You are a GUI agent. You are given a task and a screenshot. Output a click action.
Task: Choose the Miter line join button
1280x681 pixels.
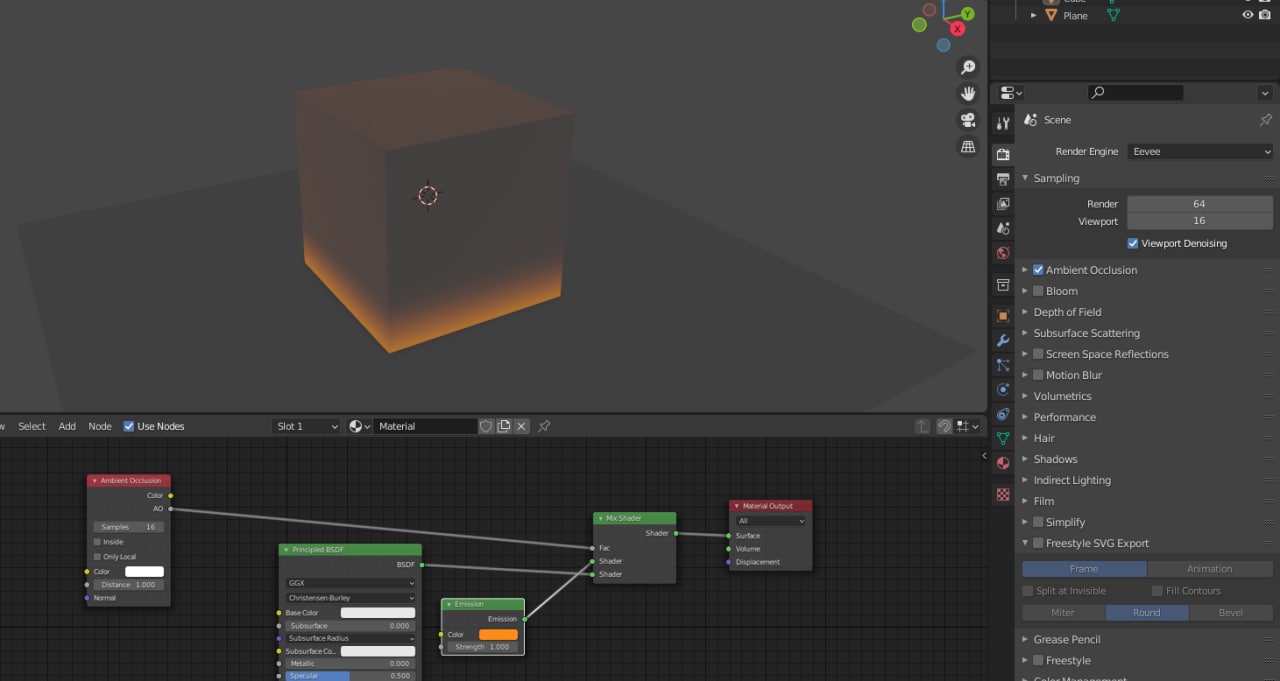[x=1063, y=613]
